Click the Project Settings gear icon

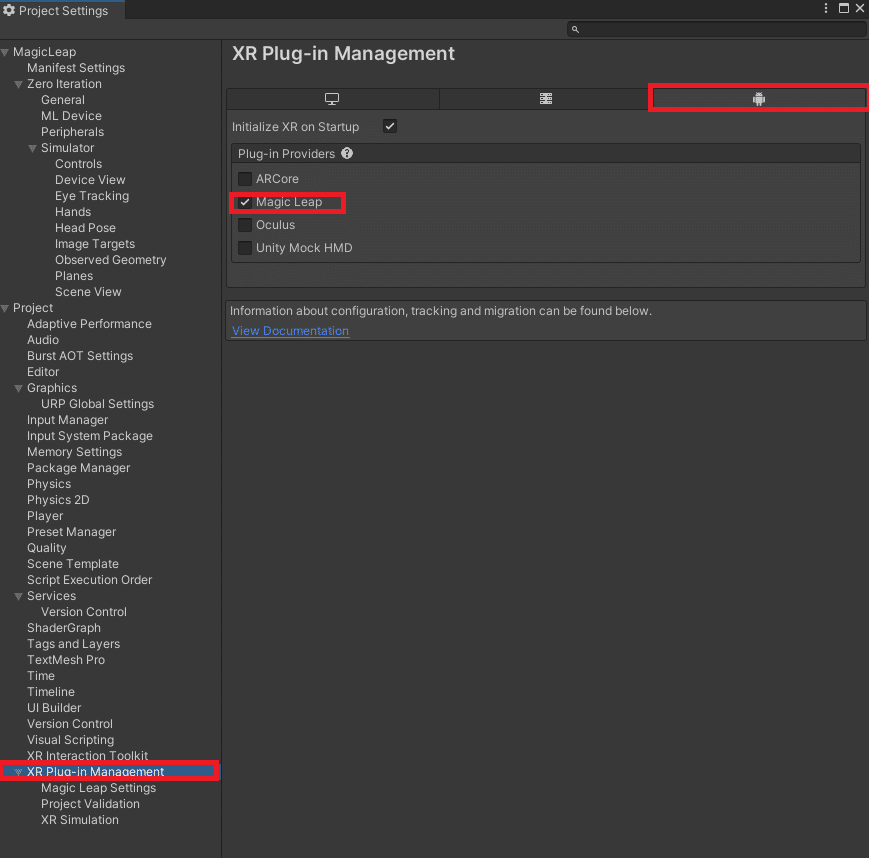click(x=9, y=10)
